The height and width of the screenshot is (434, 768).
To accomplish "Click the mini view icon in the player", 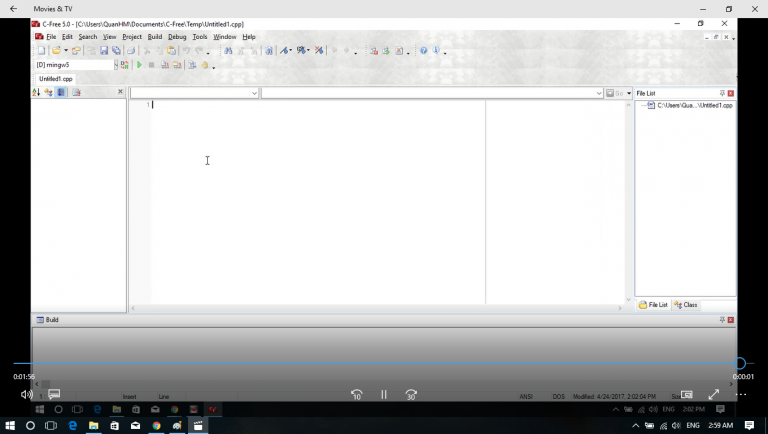I will click(687, 394).
